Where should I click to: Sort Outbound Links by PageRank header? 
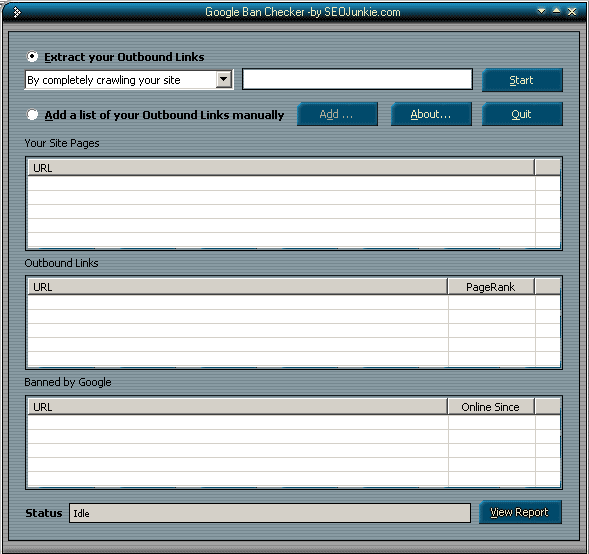point(491,287)
